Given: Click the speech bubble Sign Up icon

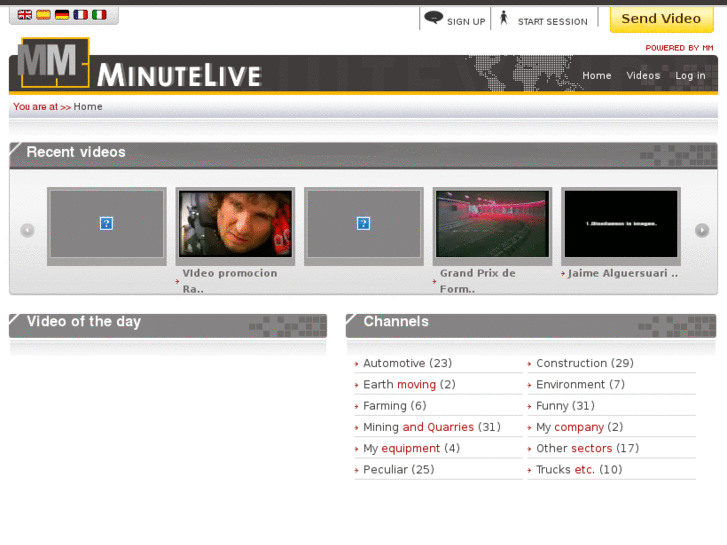Looking at the screenshot, I should [434, 18].
